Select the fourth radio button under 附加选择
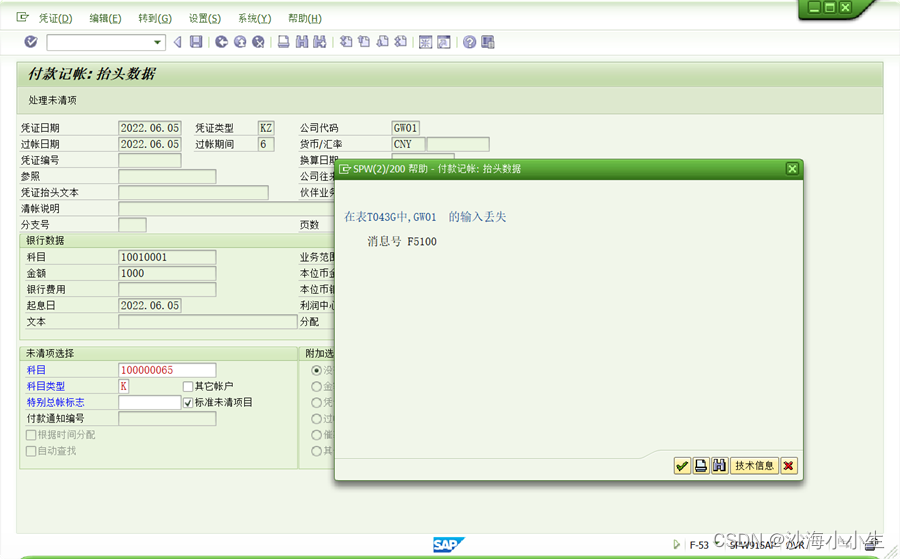Viewport: 900px width, 559px height. (316, 418)
